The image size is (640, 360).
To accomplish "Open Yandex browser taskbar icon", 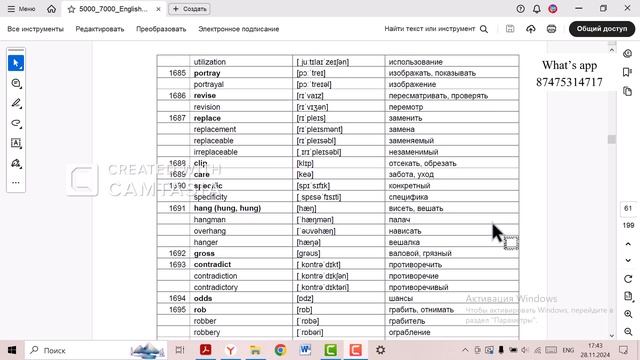I will coord(230,350).
